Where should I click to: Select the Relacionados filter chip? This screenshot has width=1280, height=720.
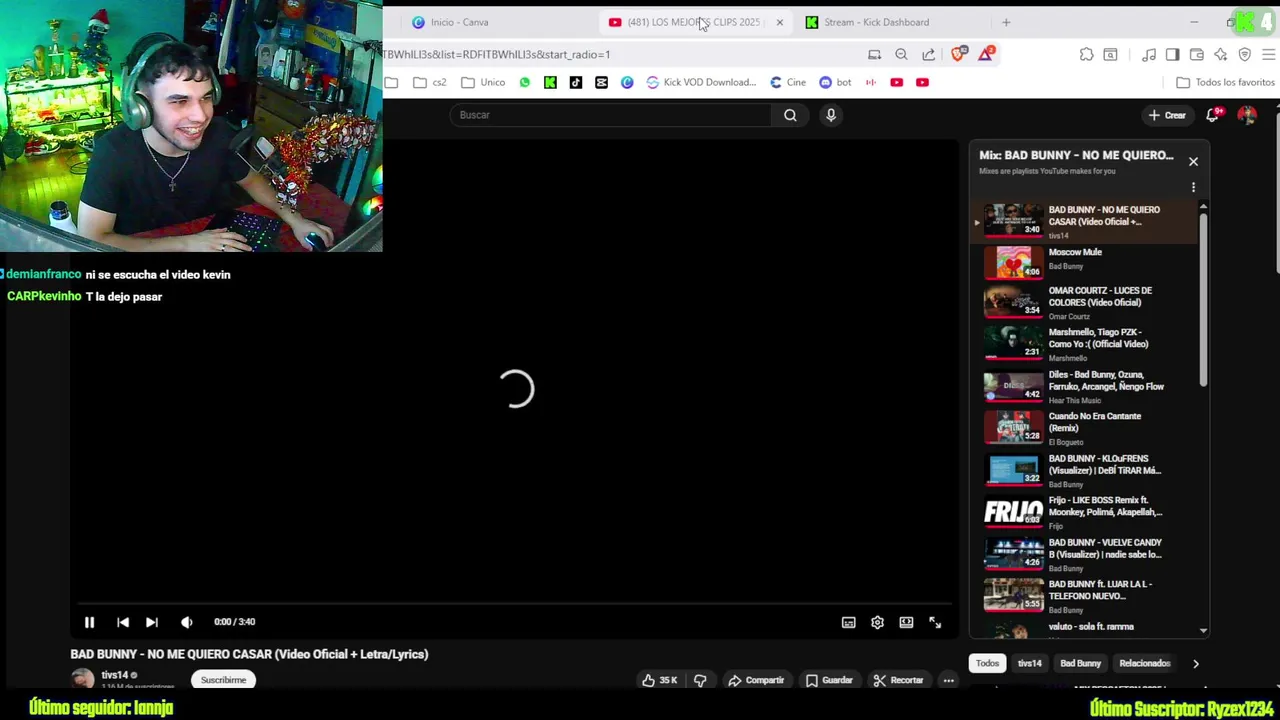[x=1144, y=663]
